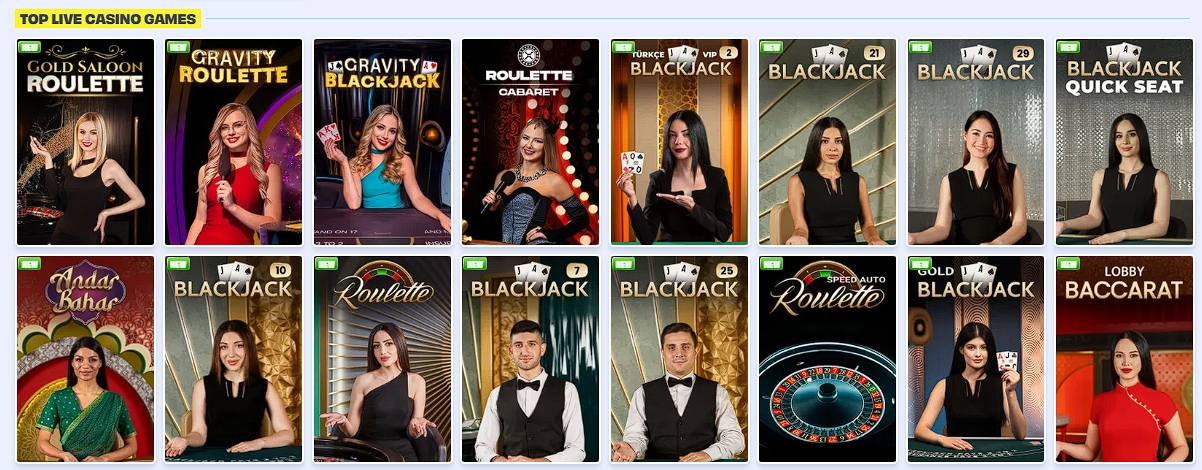Click the NEW badge on Gravity Roulette
Viewport: 1202px width, 470px height.
click(178, 46)
